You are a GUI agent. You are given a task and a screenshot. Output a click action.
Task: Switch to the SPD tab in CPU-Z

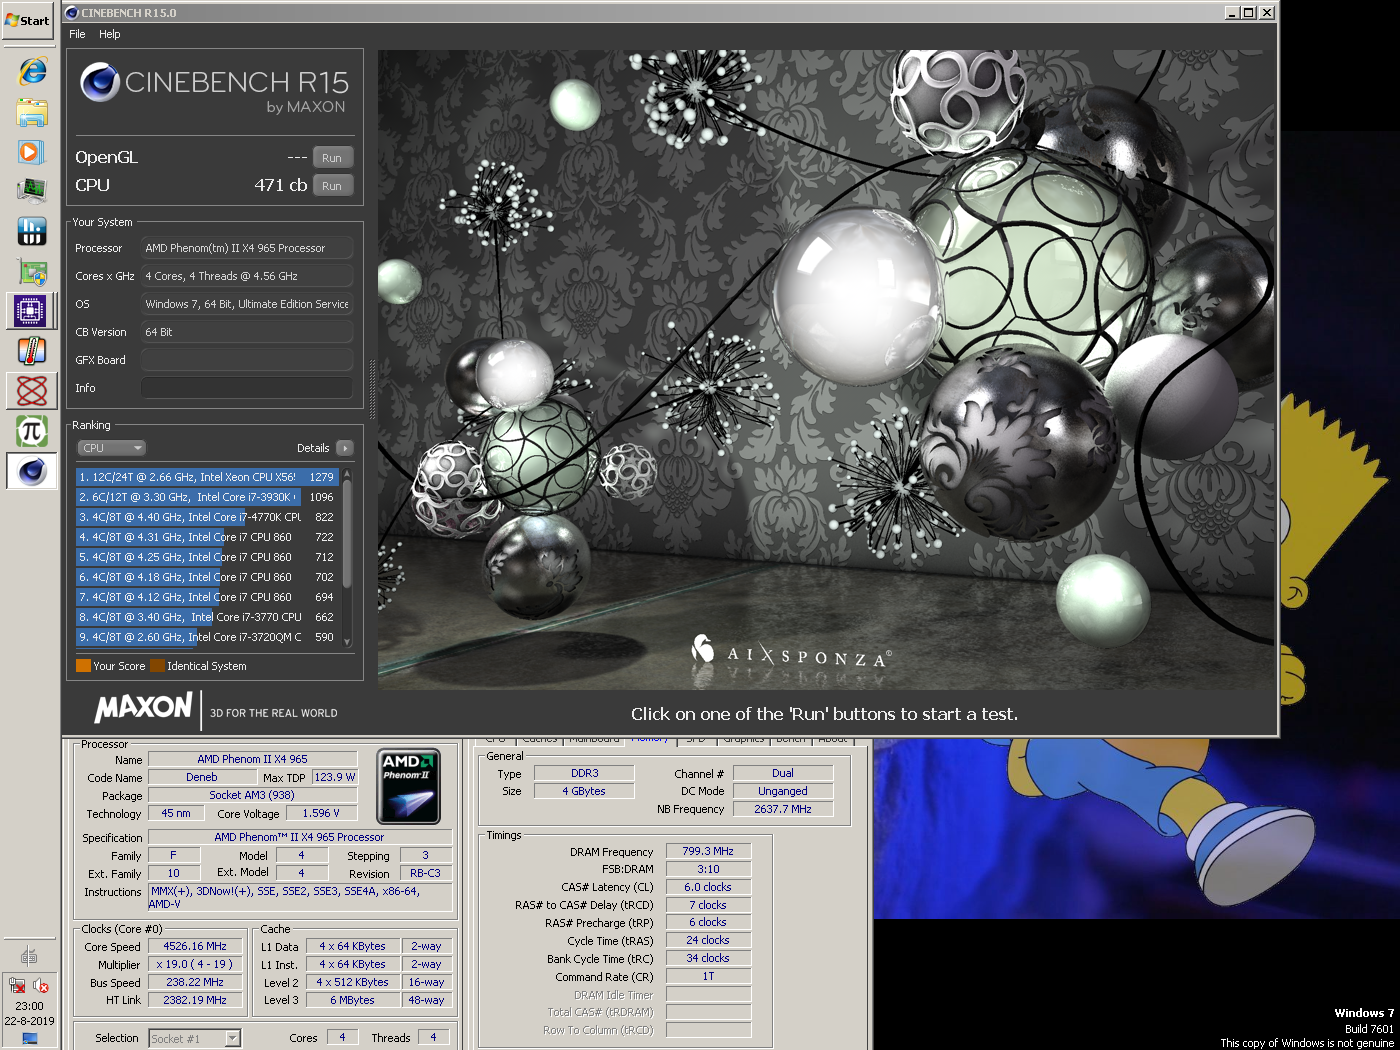tap(696, 740)
